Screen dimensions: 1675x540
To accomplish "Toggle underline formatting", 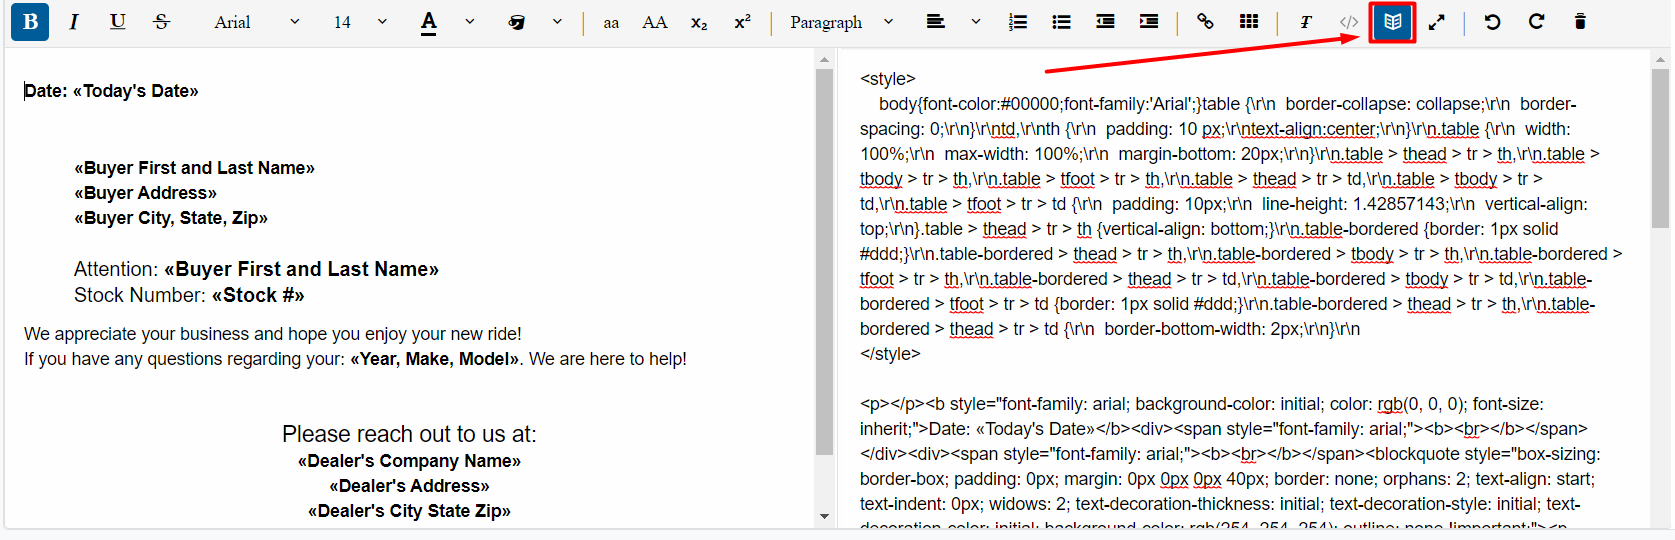I will [x=118, y=22].
